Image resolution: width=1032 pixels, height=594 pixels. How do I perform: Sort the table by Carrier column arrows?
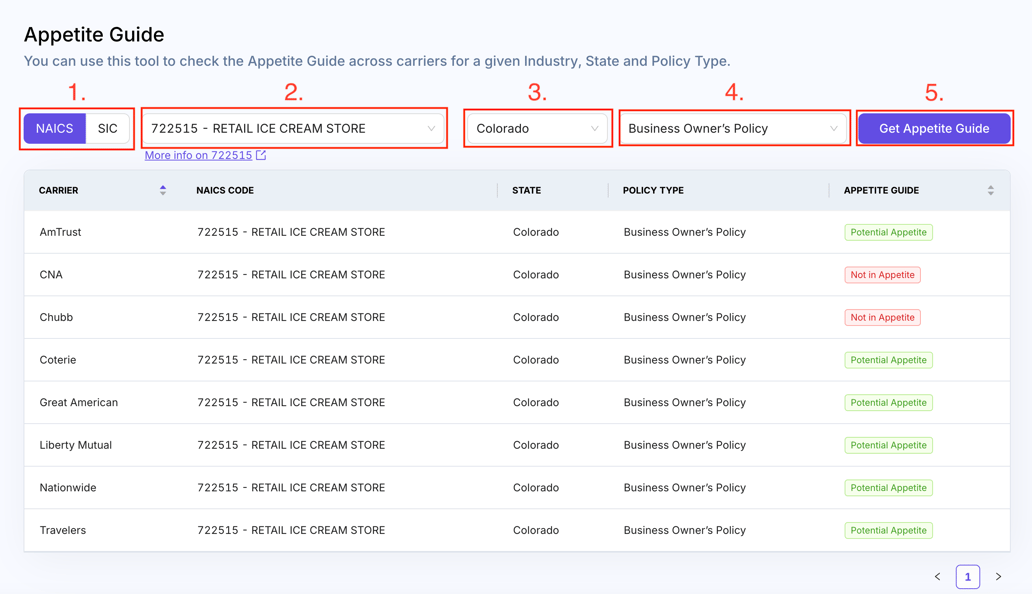click(163, 190)
